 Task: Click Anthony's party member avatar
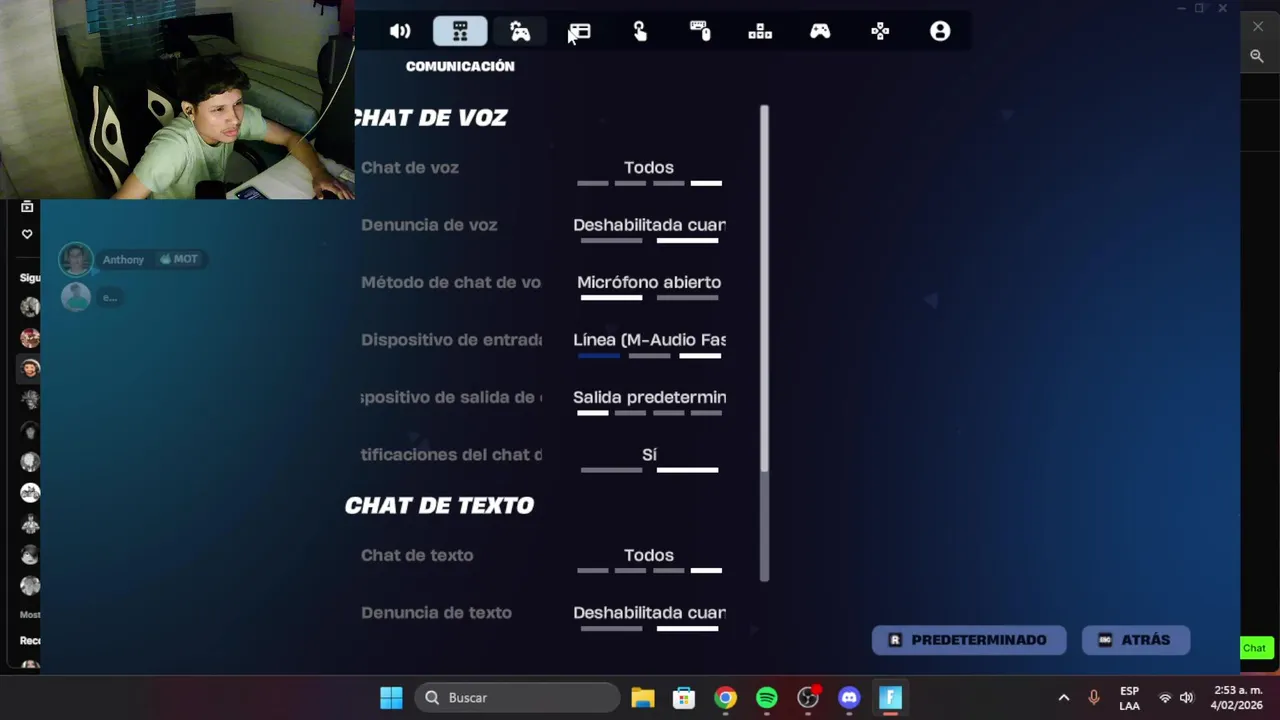(76, 259)
